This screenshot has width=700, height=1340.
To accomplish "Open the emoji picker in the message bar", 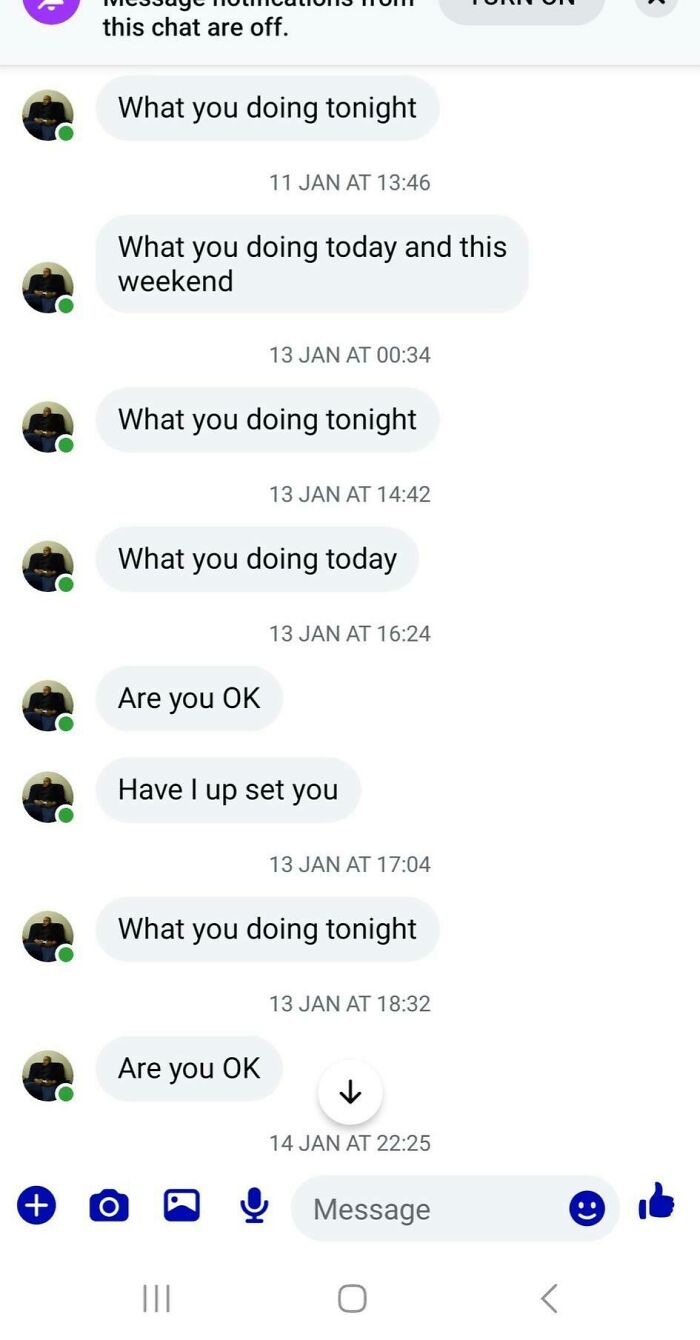I will point(589,1209).
